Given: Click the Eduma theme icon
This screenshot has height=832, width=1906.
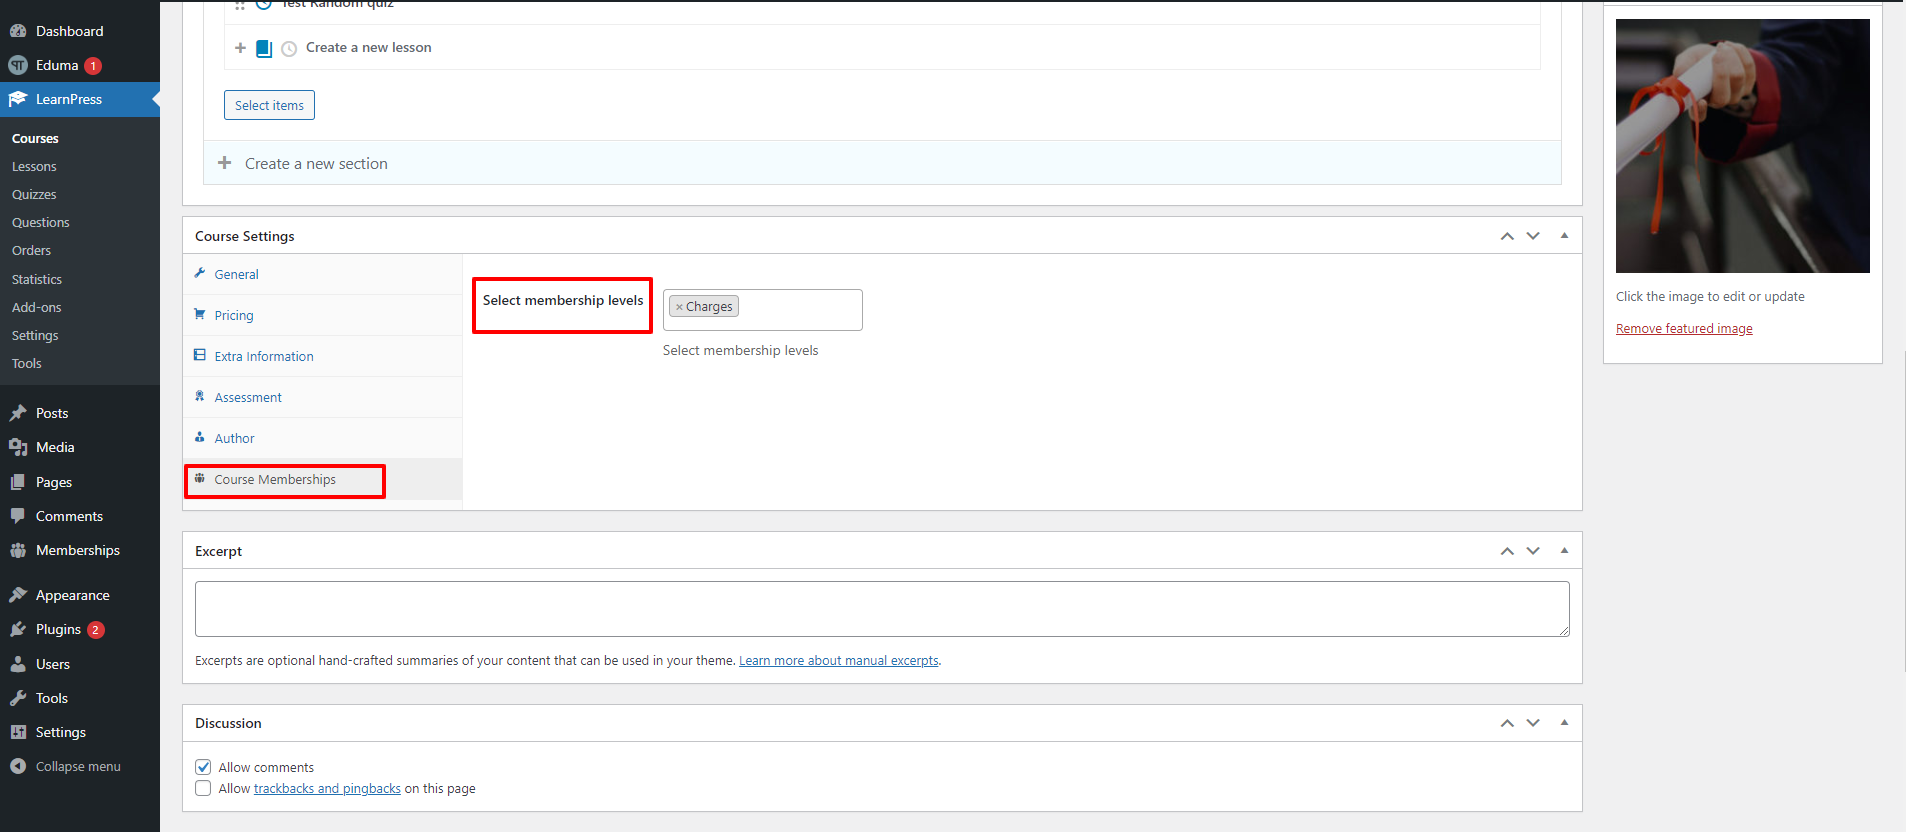Looking at the screenshot, I should click(x=18, y=65).
